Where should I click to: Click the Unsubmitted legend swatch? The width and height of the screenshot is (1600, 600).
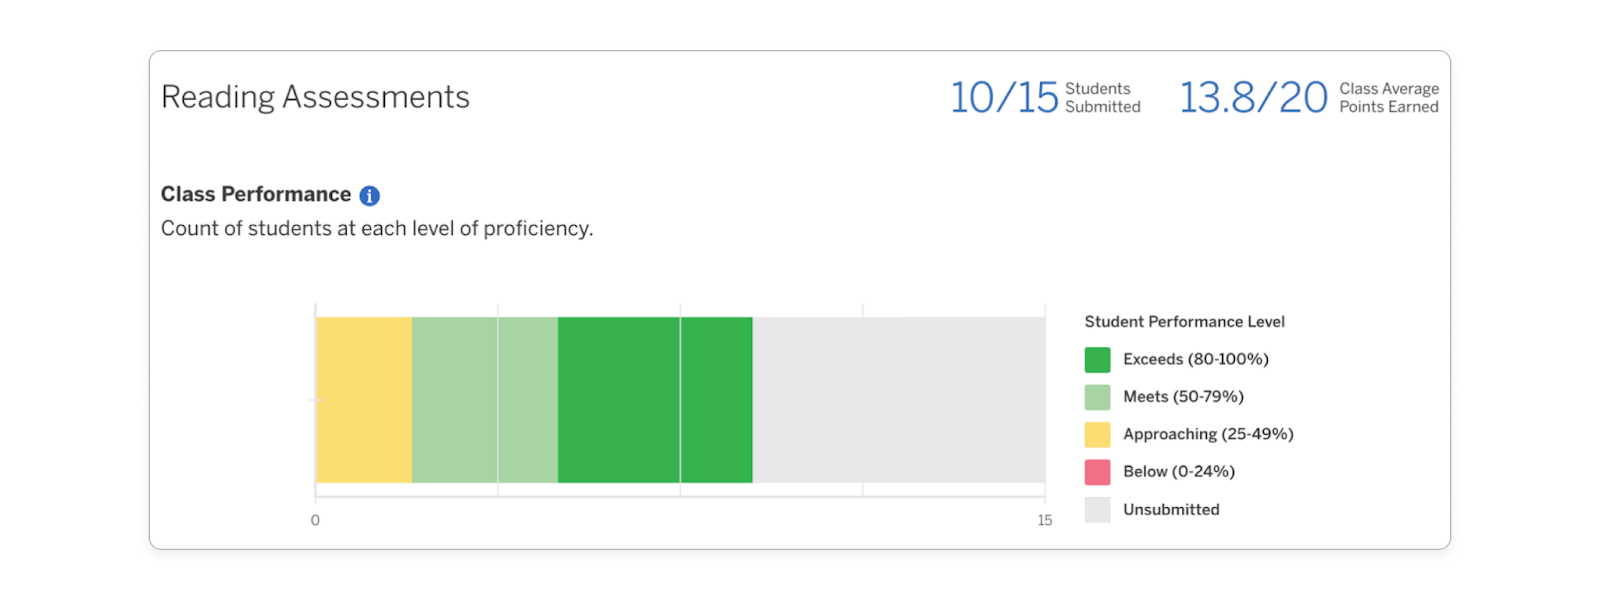(1096, 509)
